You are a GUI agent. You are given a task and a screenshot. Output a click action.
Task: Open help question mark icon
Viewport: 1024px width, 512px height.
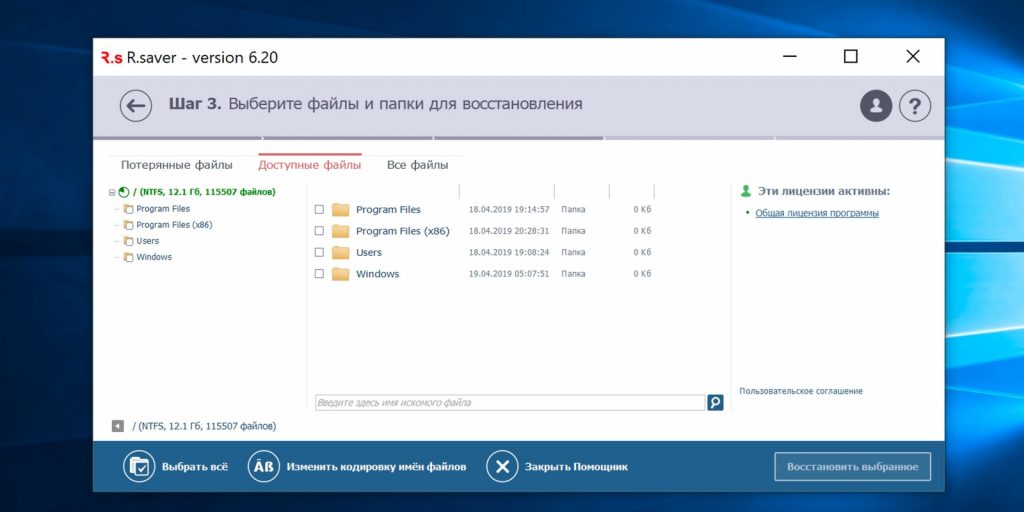[915, 105]
